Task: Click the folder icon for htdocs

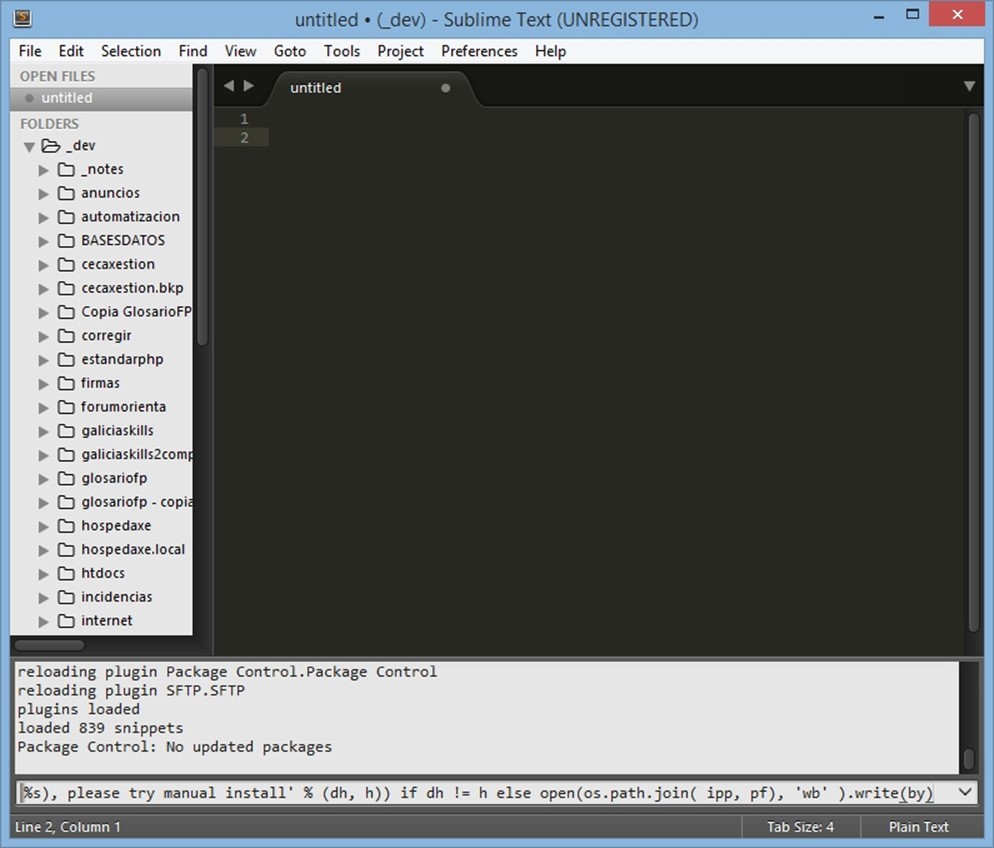Action: click(x=66, y=573)
